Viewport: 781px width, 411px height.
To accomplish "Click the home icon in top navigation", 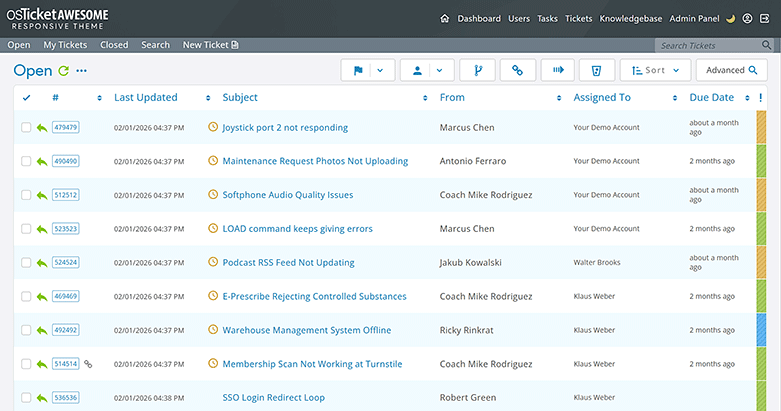I will click(445, 18).
